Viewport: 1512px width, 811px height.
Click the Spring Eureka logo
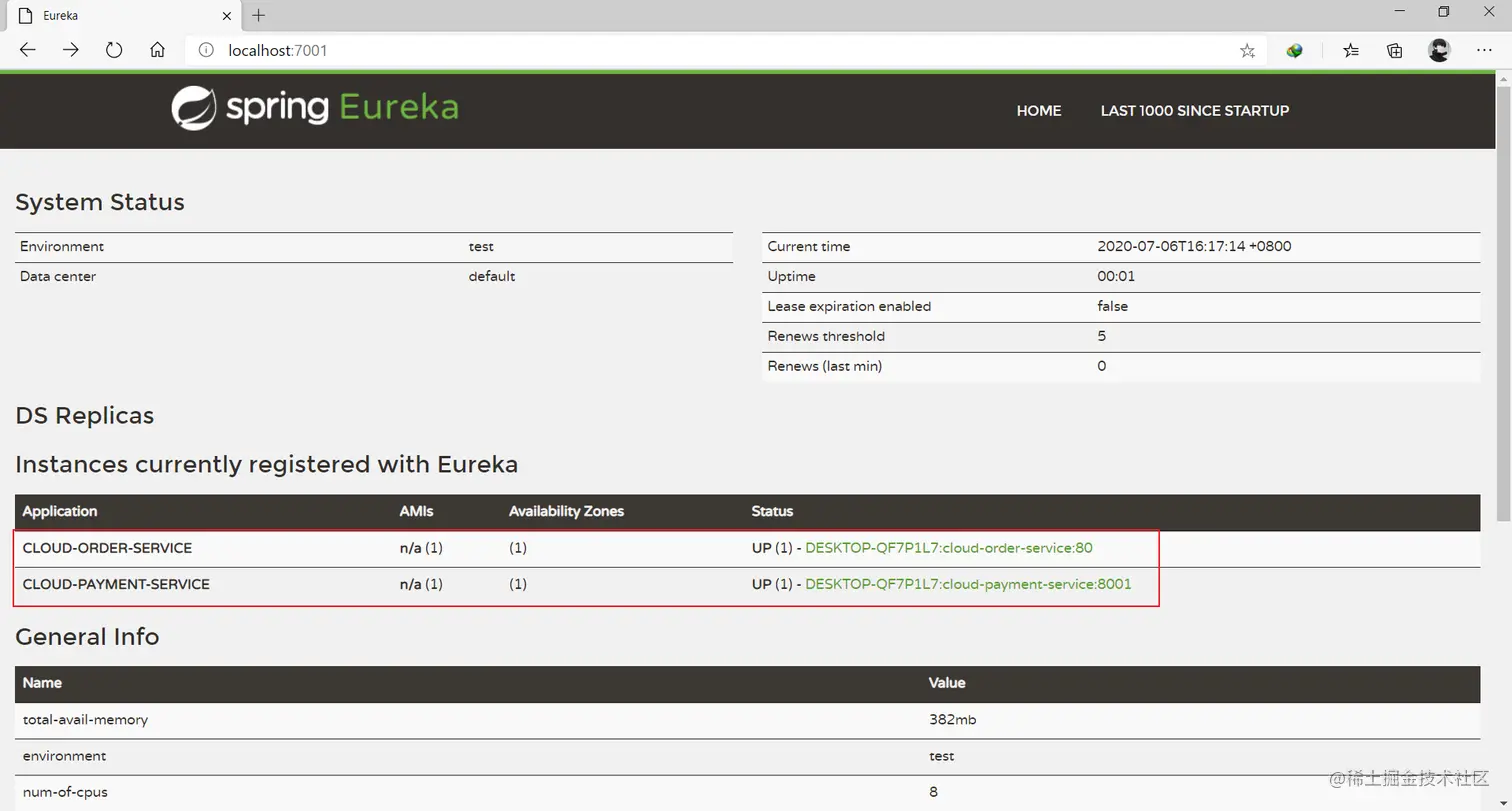(x=315, y=108)
